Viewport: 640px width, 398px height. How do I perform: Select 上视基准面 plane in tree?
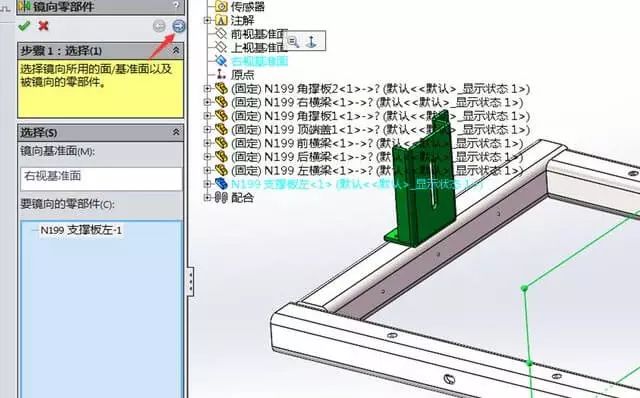[258, 48]
